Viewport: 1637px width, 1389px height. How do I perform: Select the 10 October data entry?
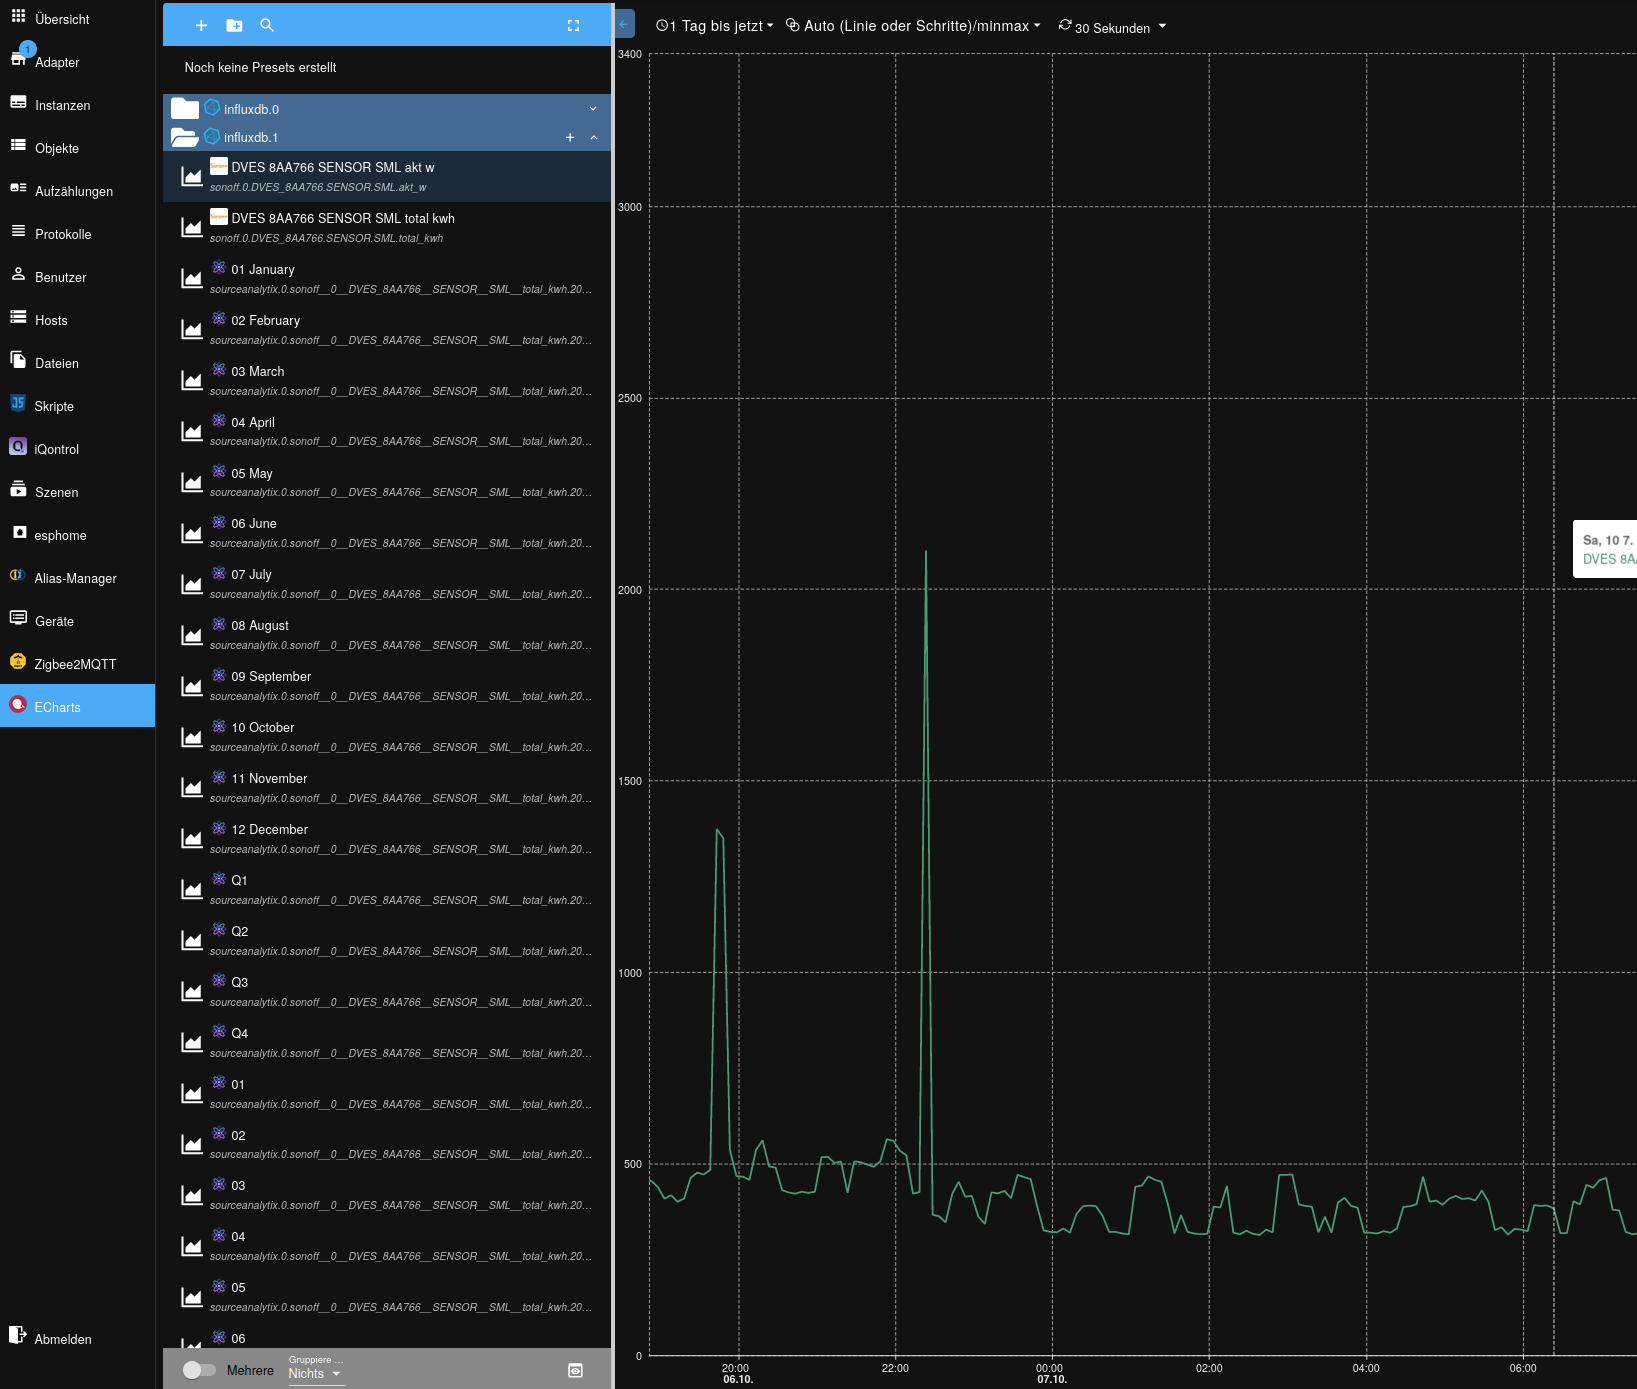[262, 728]
